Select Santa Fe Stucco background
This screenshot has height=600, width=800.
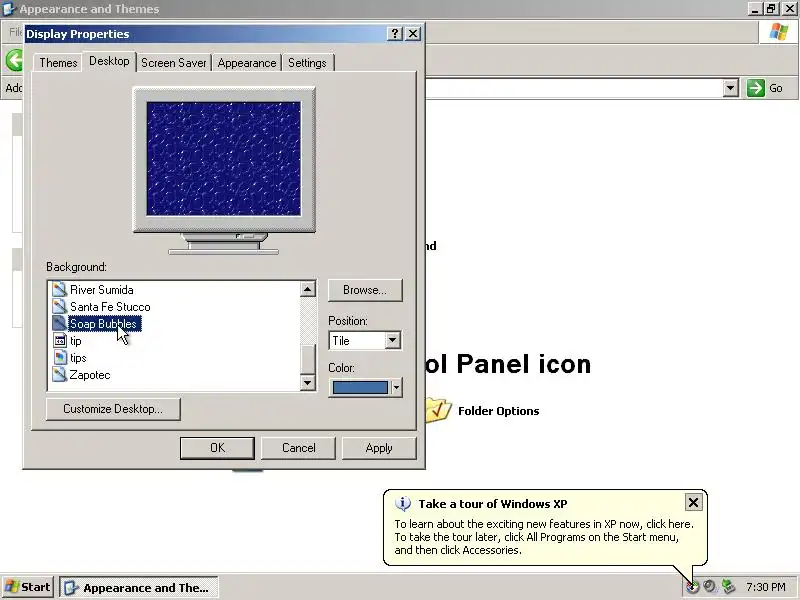(110, 307)
